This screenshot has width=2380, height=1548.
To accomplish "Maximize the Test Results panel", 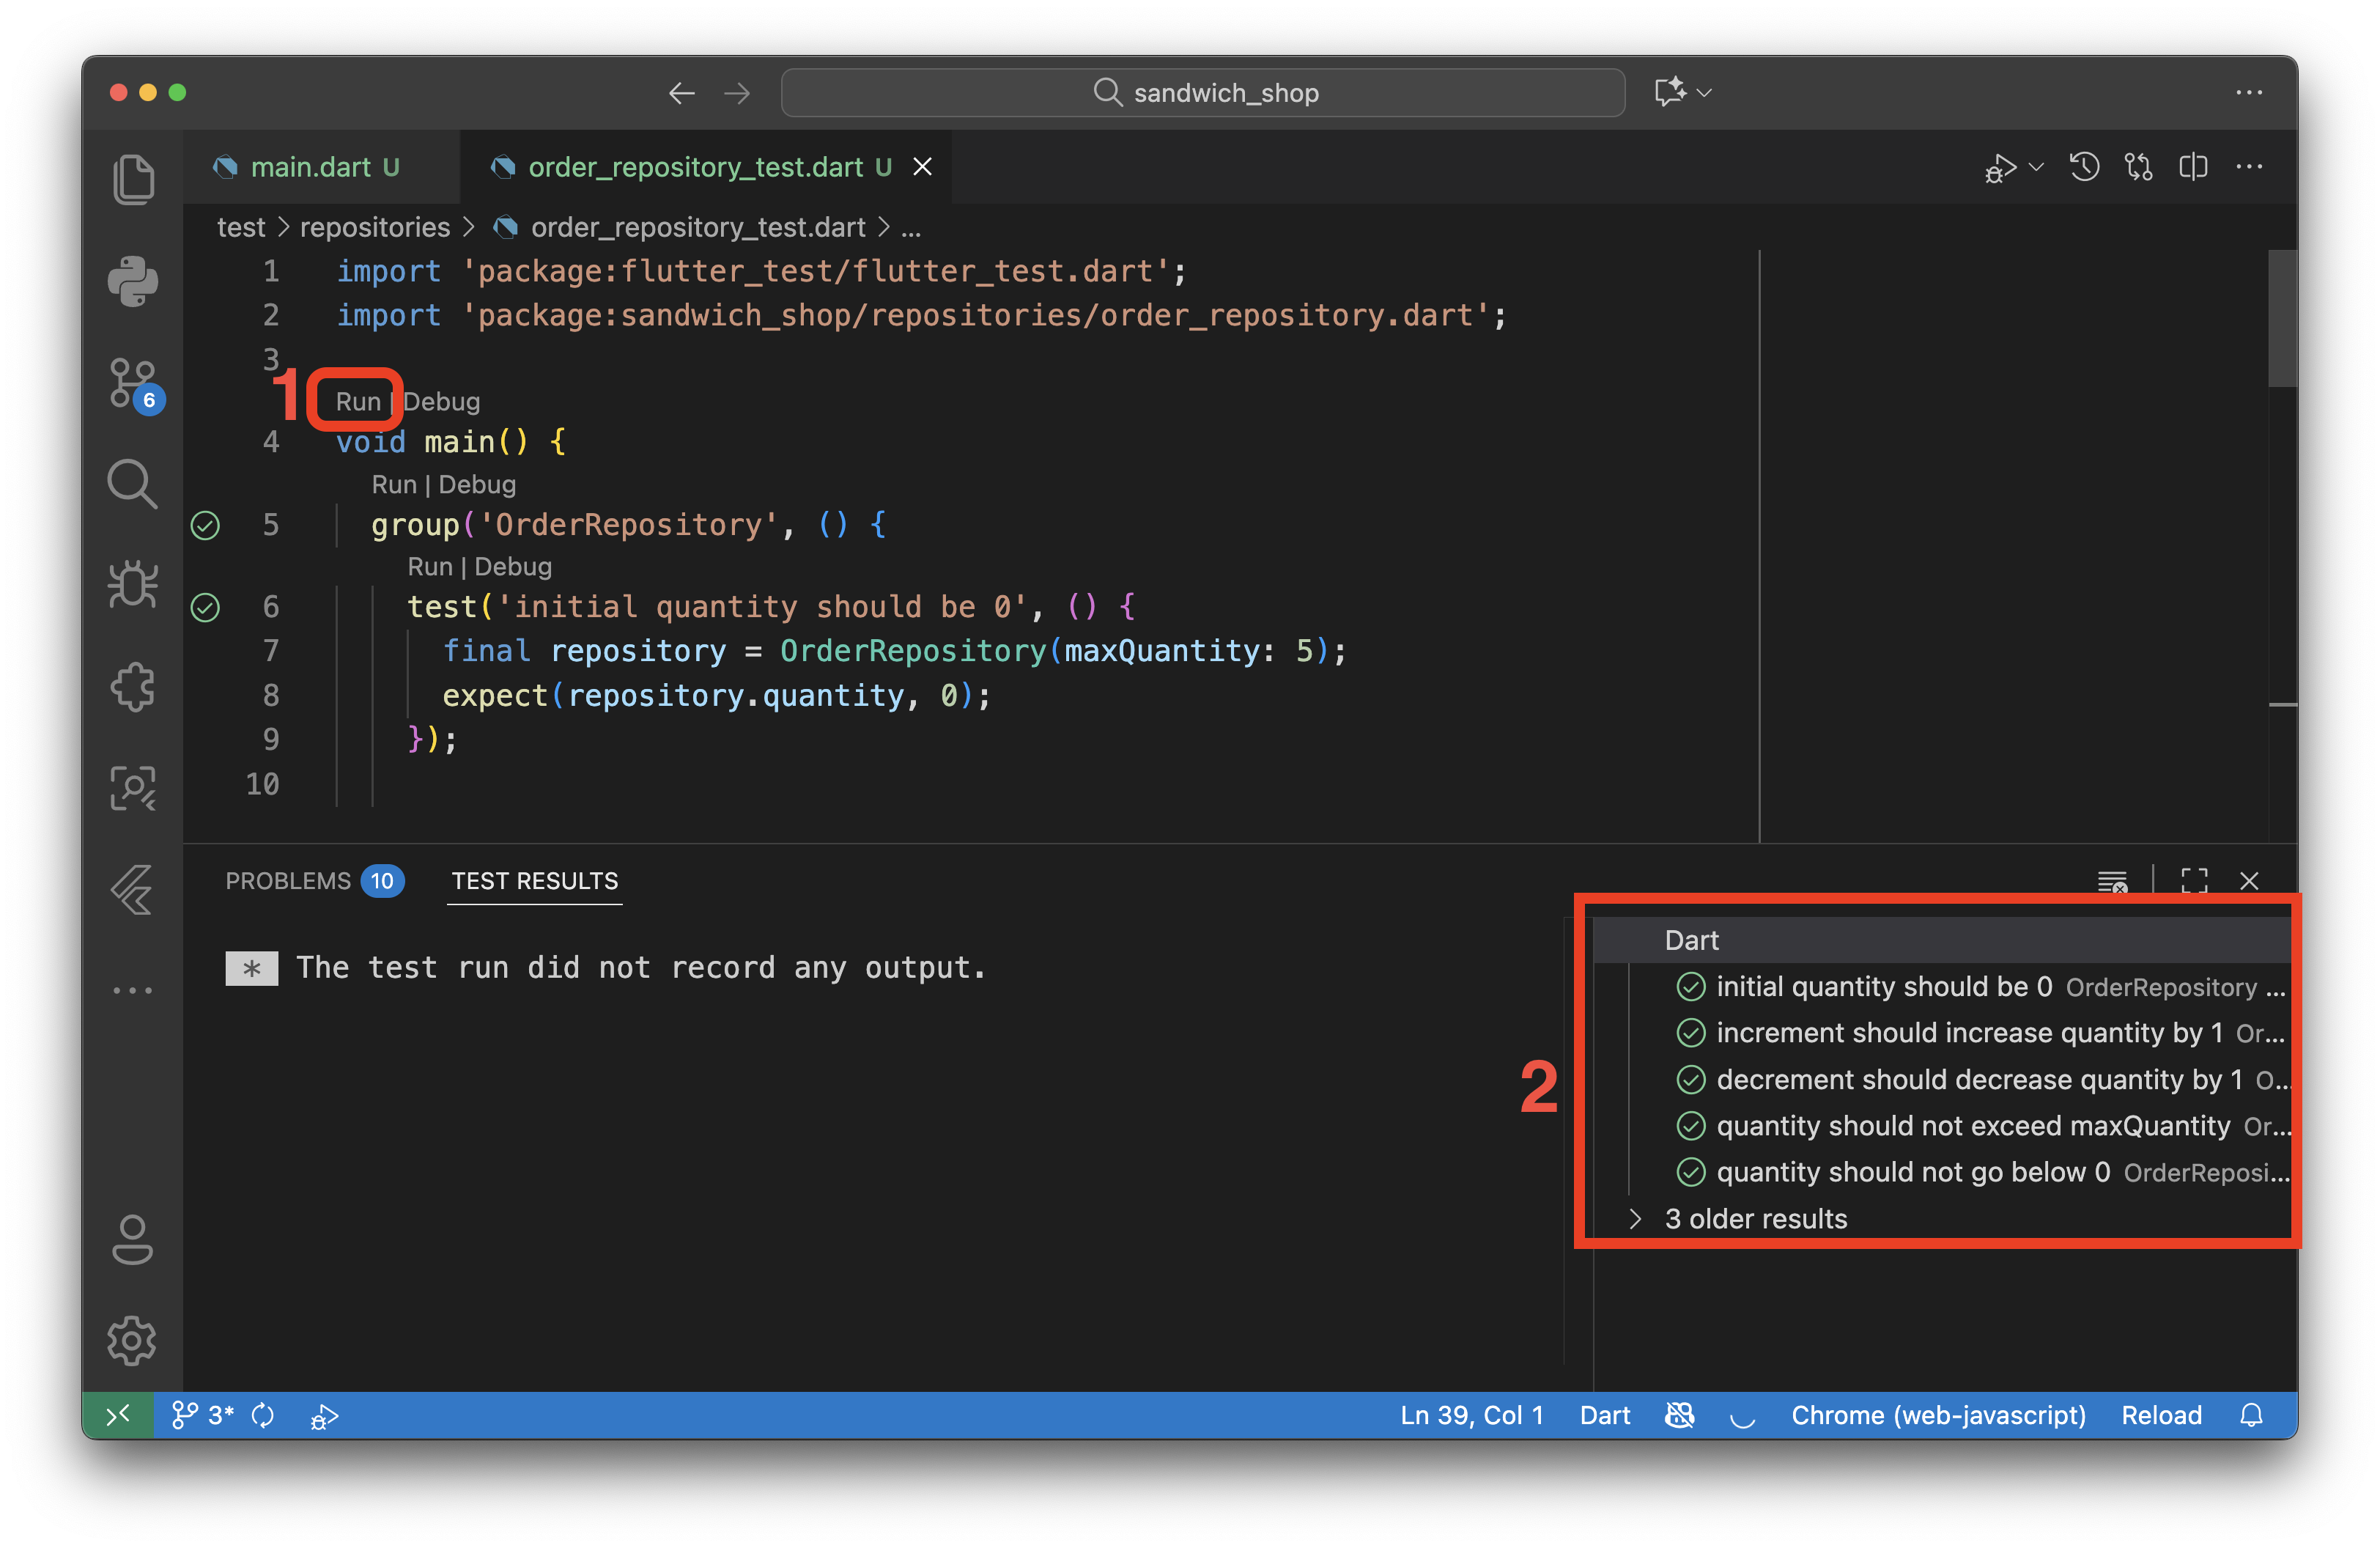I will point(2194,881).
